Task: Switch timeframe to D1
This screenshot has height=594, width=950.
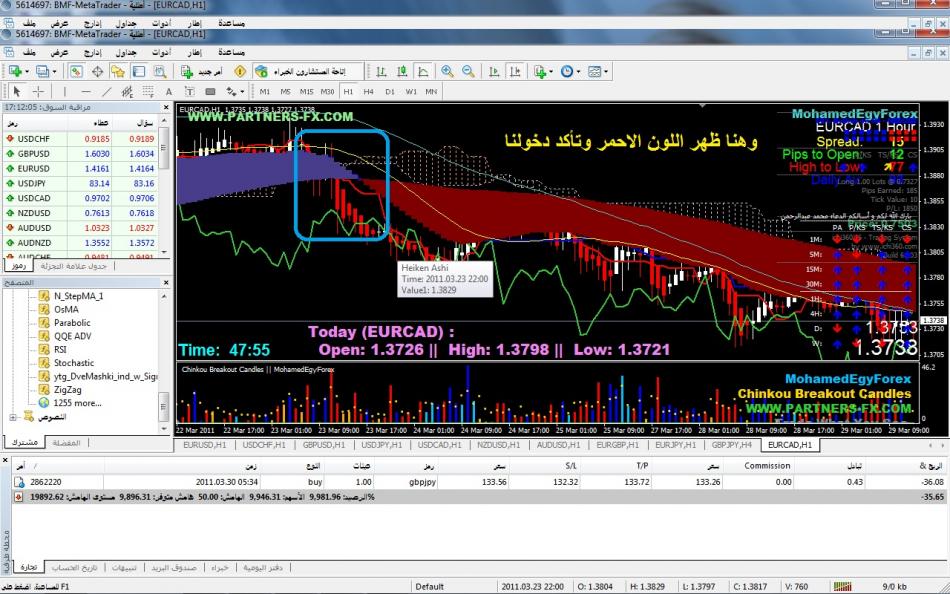Action: tap(390, 92)
